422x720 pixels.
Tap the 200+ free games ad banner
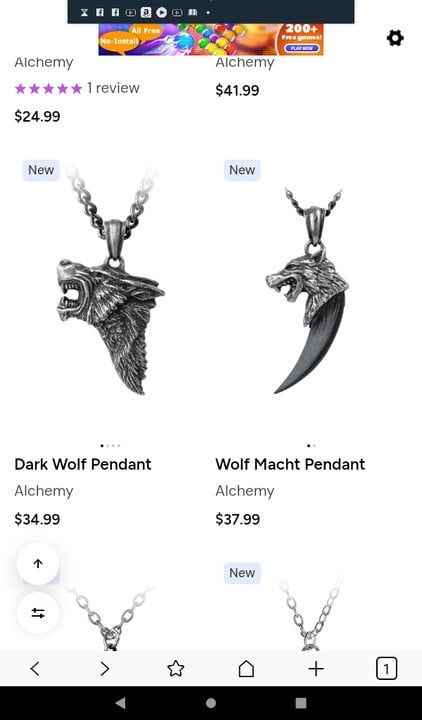[211, 39]
